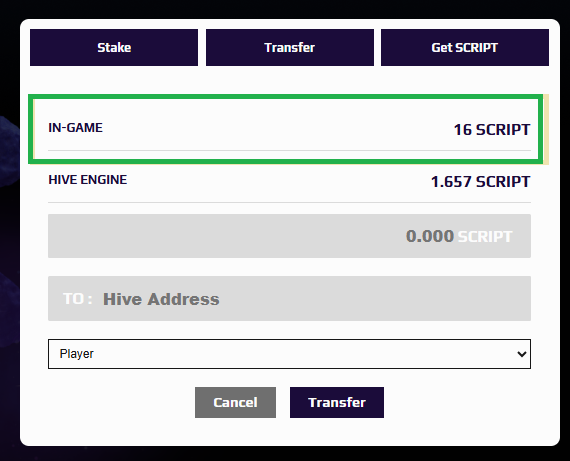Viewport: 570px width, 461px height.
Task: Click the 16 SCRIPT in-game balance
Action: pyautogui.click(x=492, y=129)
